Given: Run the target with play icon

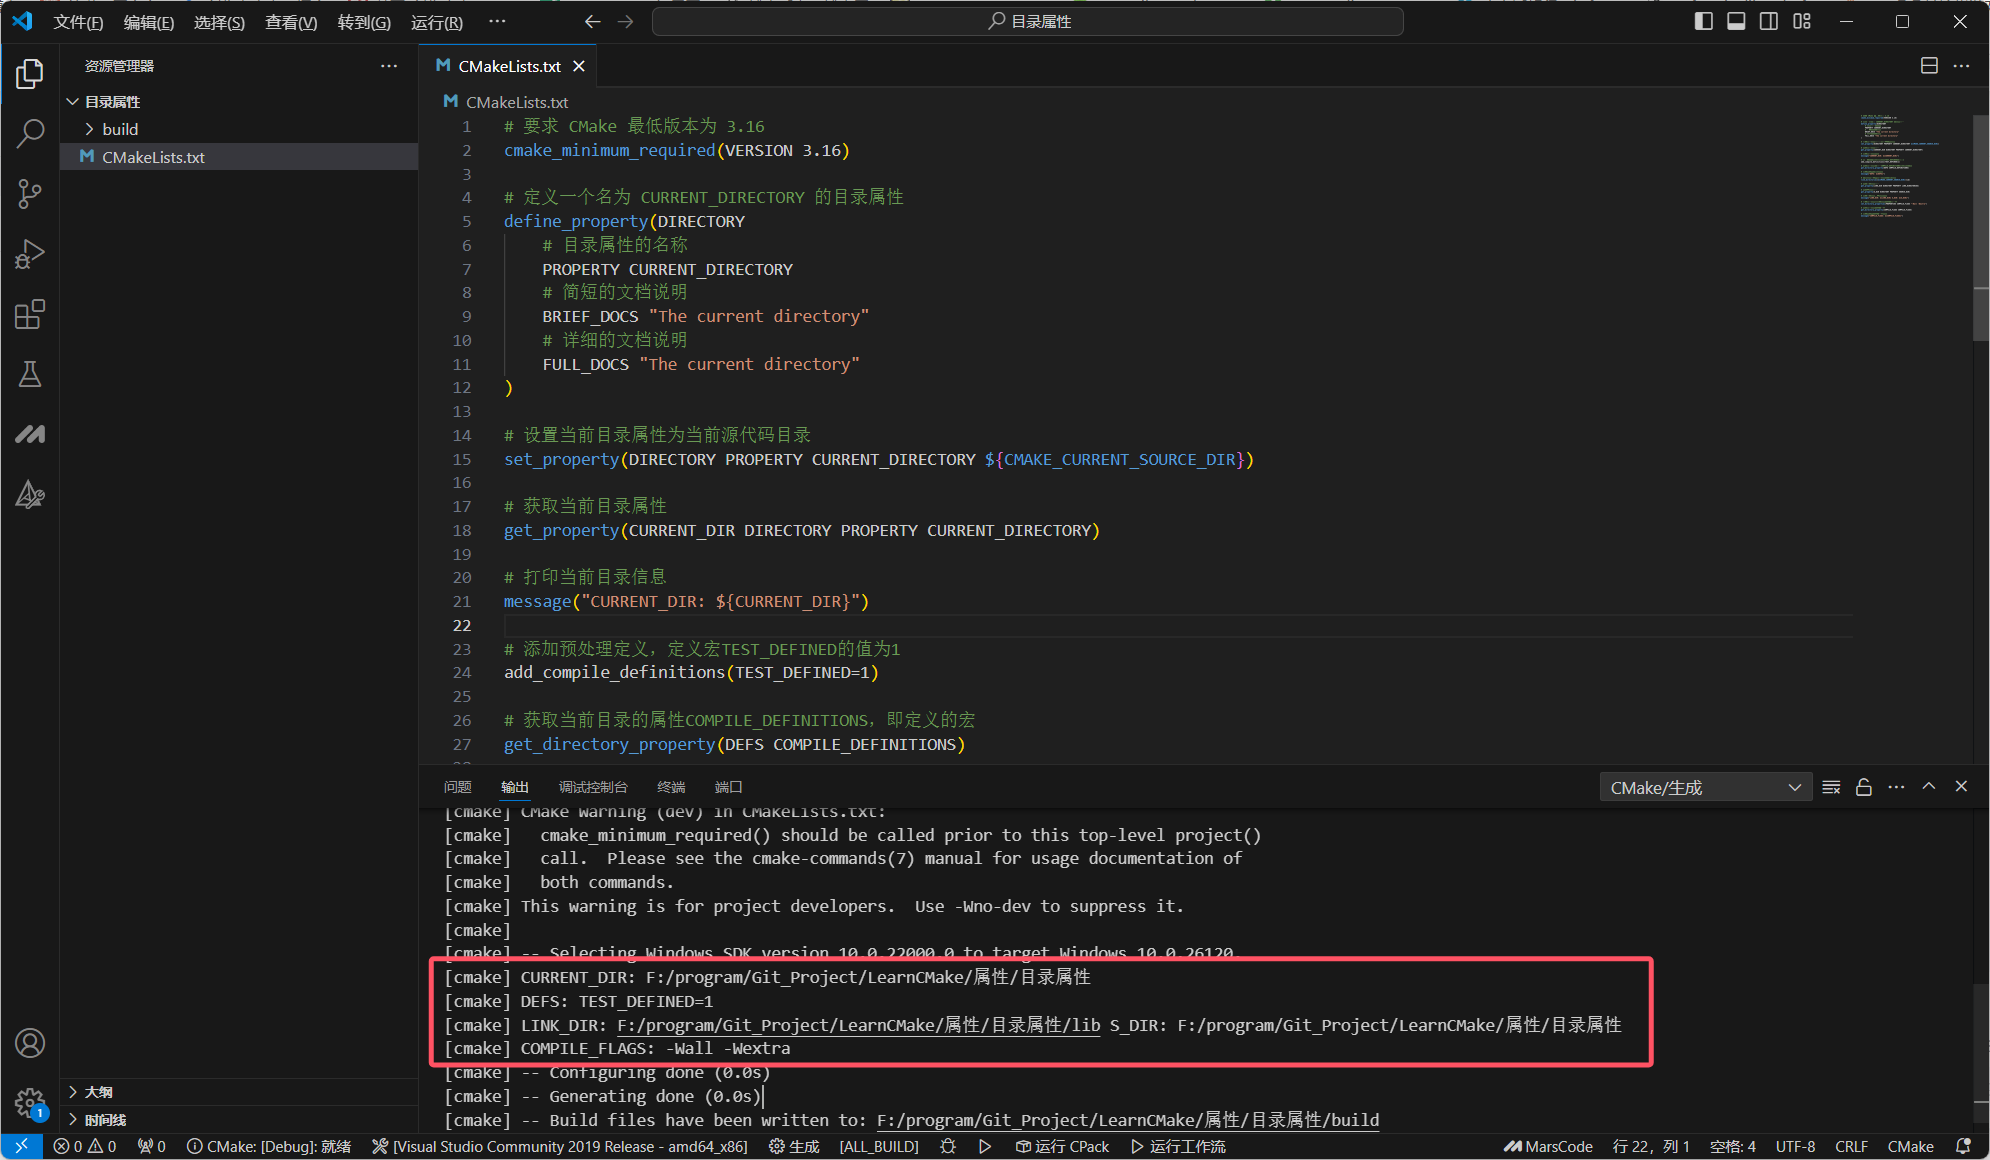Looking at the screenshot, I should tap(985, 1146).
